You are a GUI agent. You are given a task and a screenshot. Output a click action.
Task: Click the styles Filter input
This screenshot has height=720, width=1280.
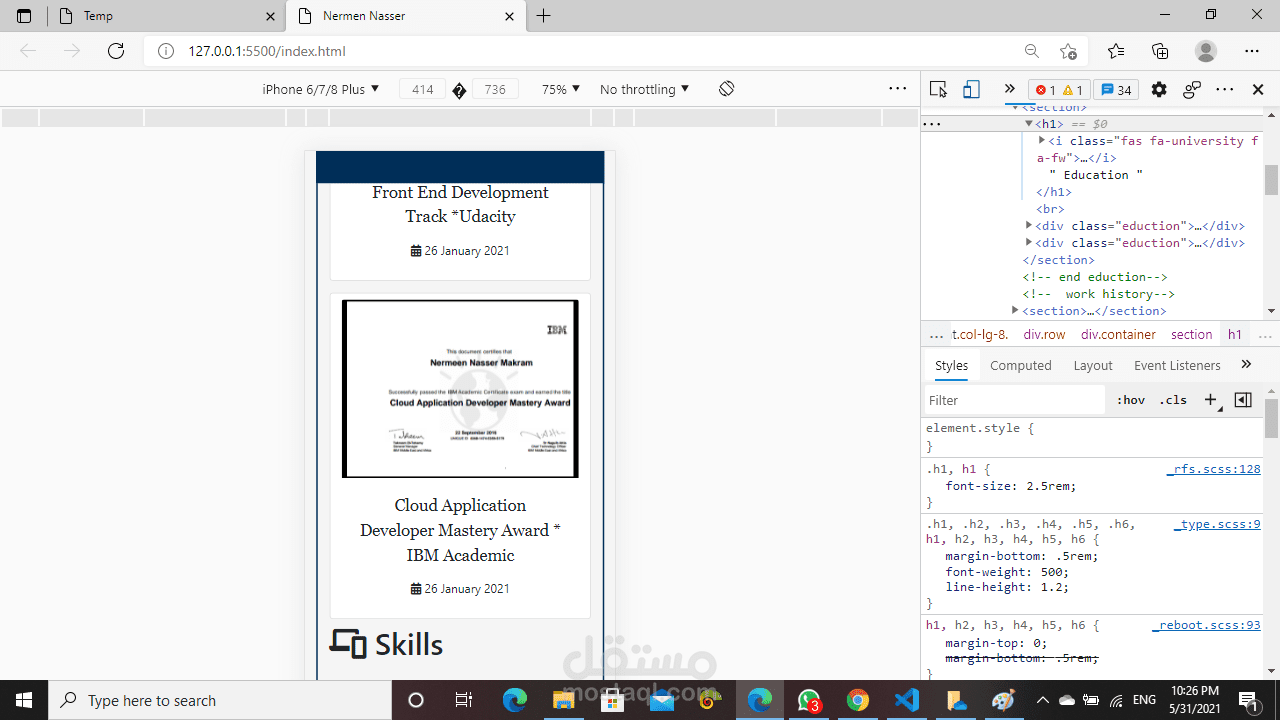tap(1015, 400)
